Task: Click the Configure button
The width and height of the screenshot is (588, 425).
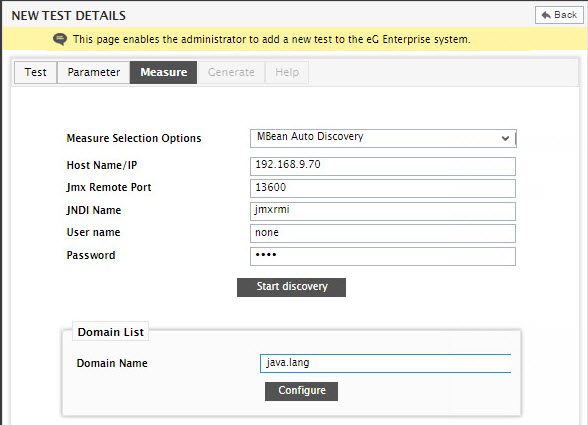Action: click(x=302, y=391)
